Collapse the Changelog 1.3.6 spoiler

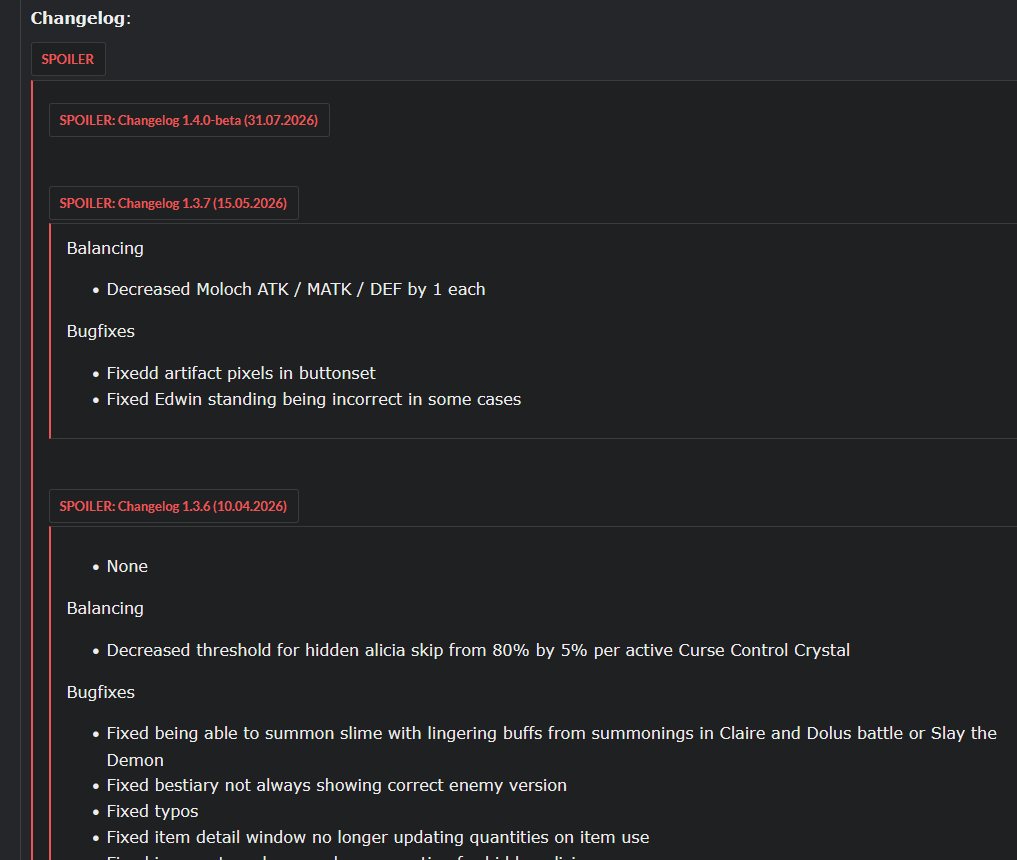(x=173, y=506)
